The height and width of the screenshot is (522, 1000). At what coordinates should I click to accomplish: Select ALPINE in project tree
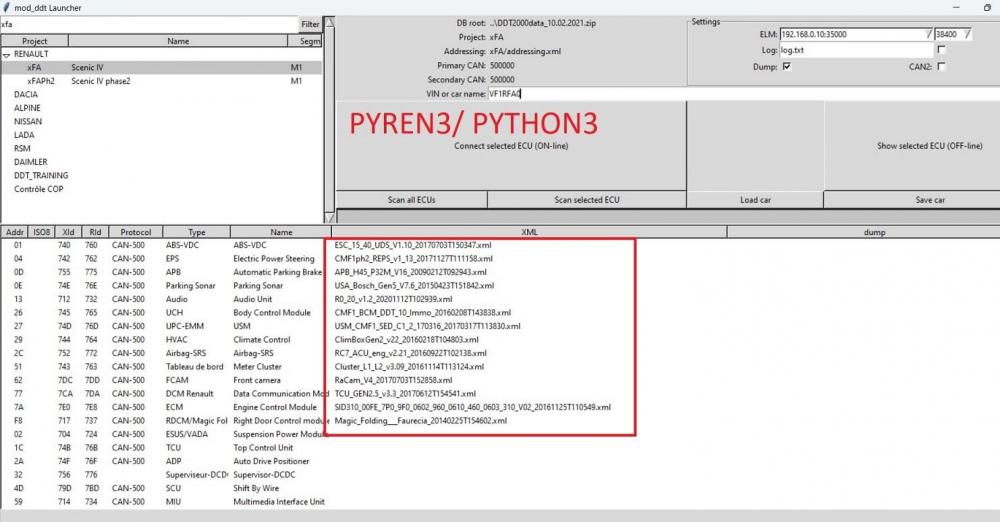pos(27,108)
